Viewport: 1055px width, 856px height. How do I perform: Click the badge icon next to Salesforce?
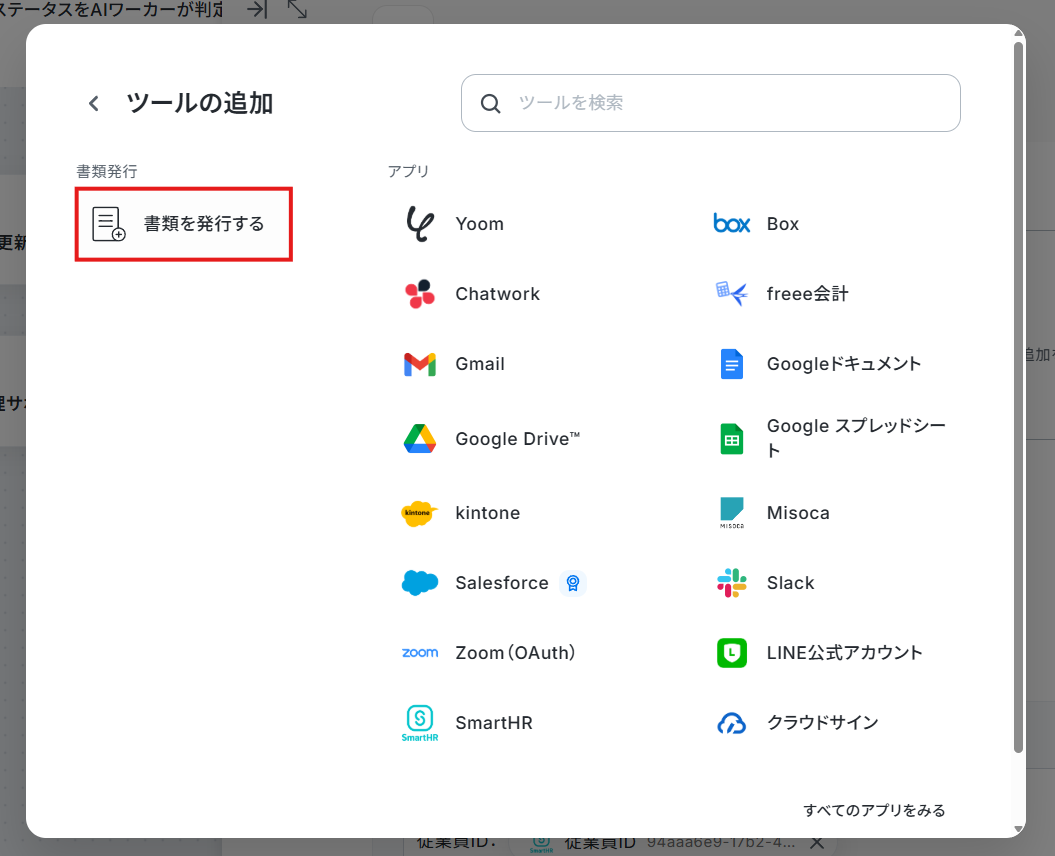573,583
